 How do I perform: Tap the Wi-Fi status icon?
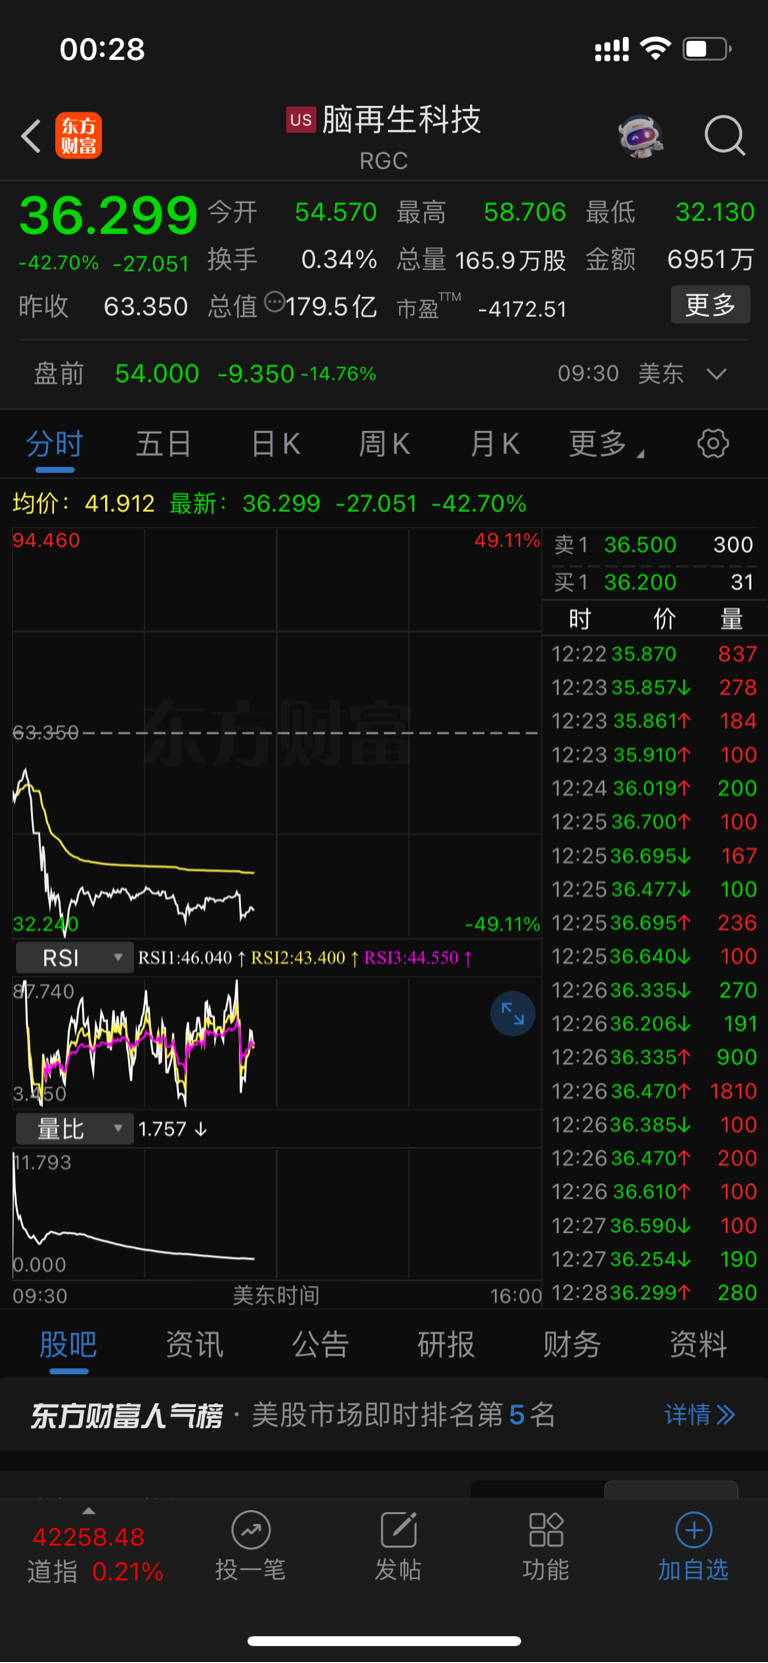655,48
